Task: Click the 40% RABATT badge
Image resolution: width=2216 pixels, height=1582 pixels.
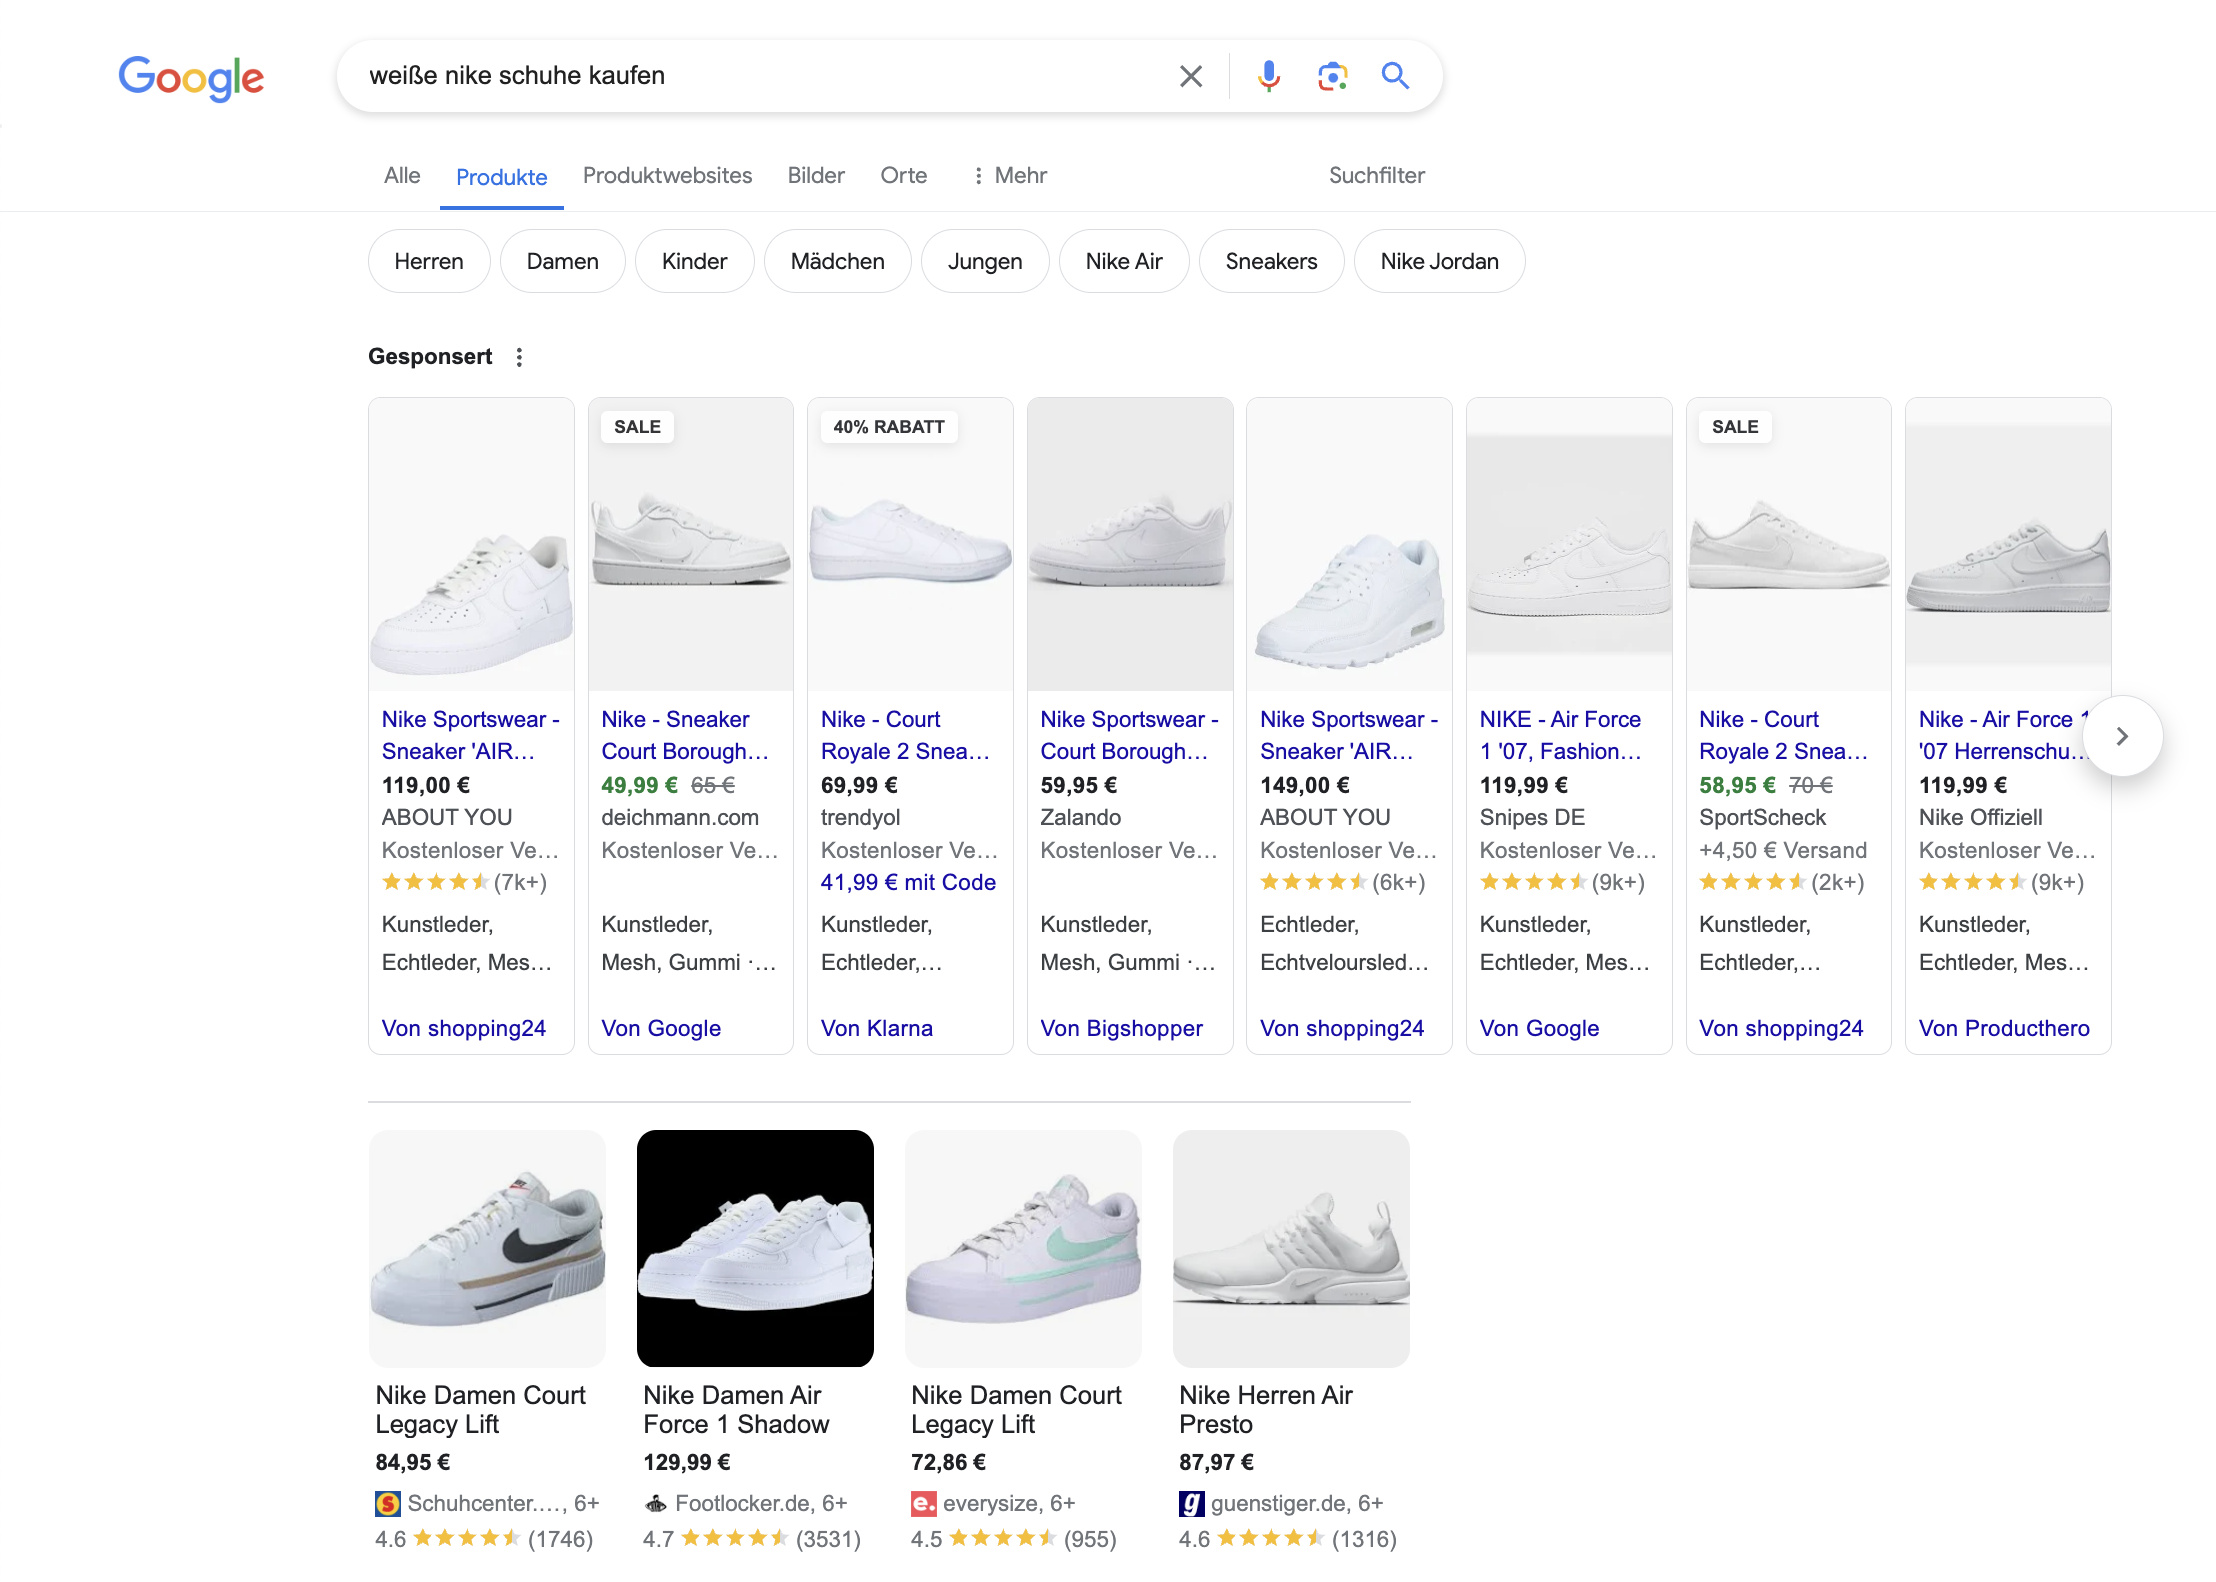Action: coord(889,427)
